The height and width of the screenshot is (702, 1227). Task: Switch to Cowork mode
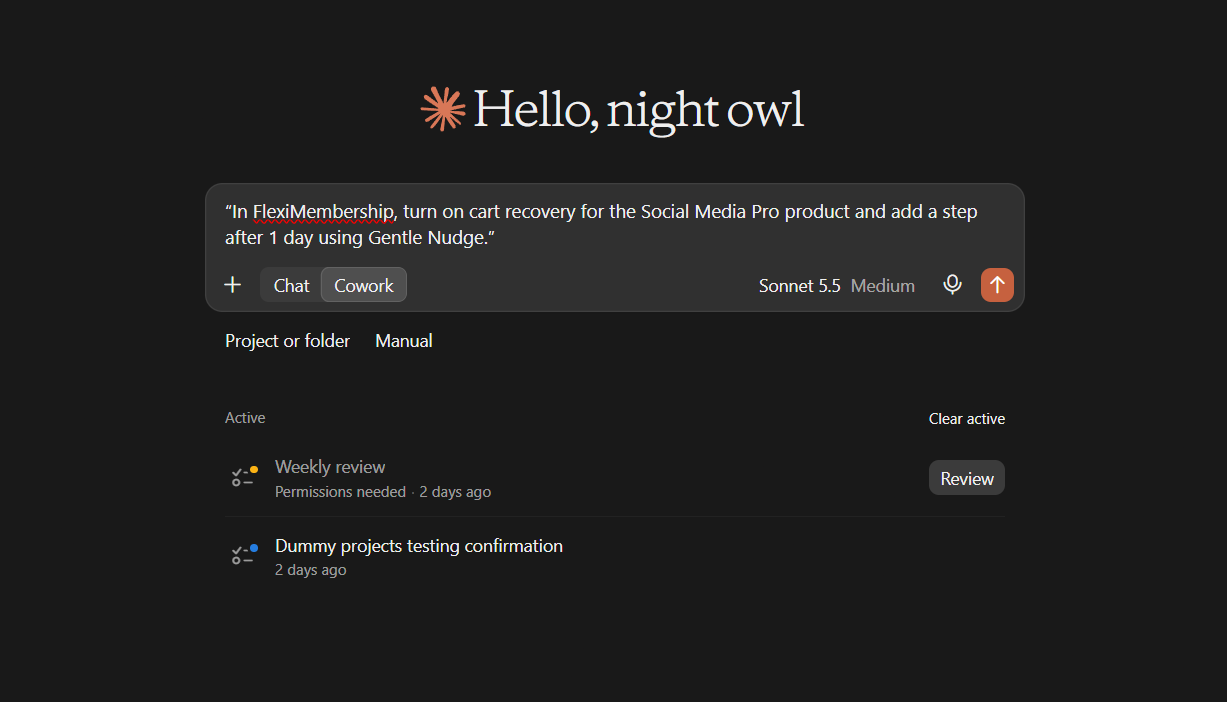click(364, 285)
